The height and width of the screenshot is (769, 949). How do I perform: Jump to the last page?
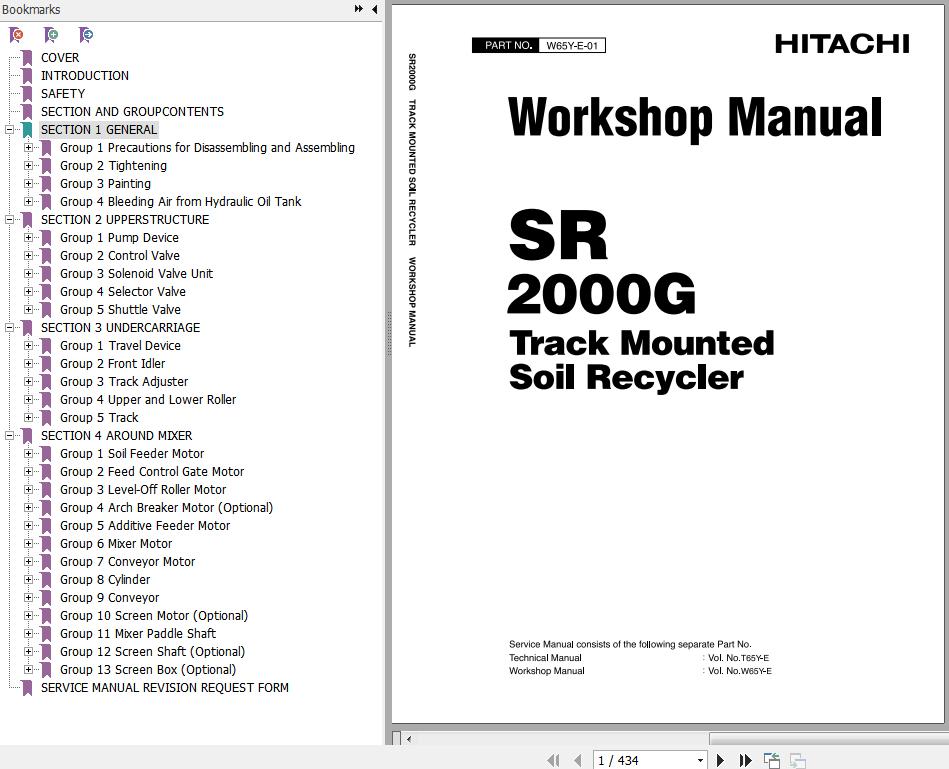745,760
